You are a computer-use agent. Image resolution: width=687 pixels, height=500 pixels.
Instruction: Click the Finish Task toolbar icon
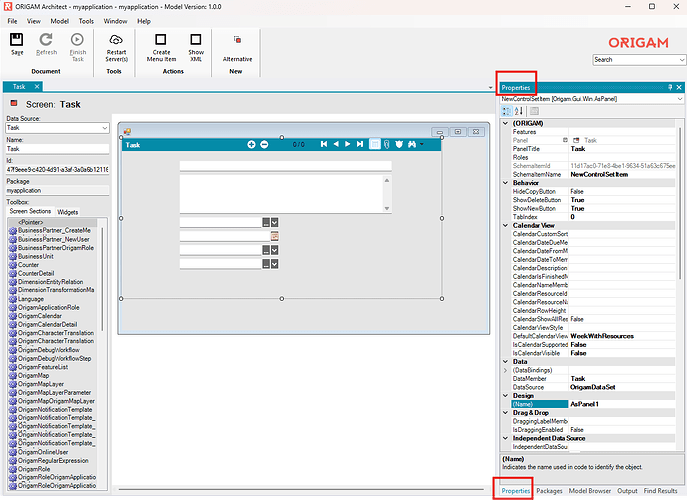point(77,39)
